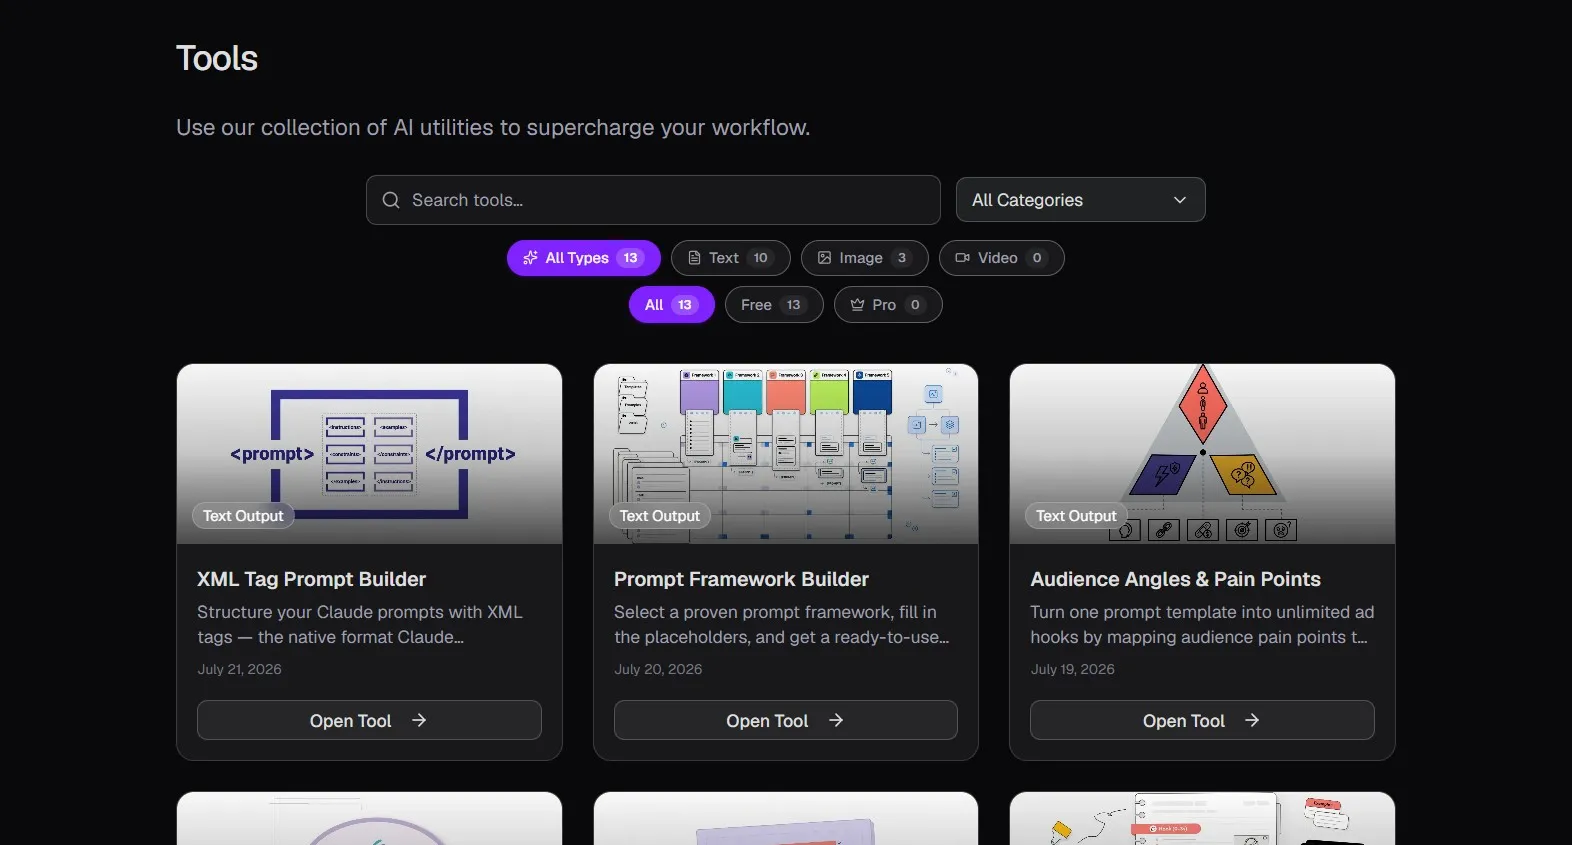Select the All pricing filter pill
This screenshot has height=845, width=1572.
pos(671,305)
